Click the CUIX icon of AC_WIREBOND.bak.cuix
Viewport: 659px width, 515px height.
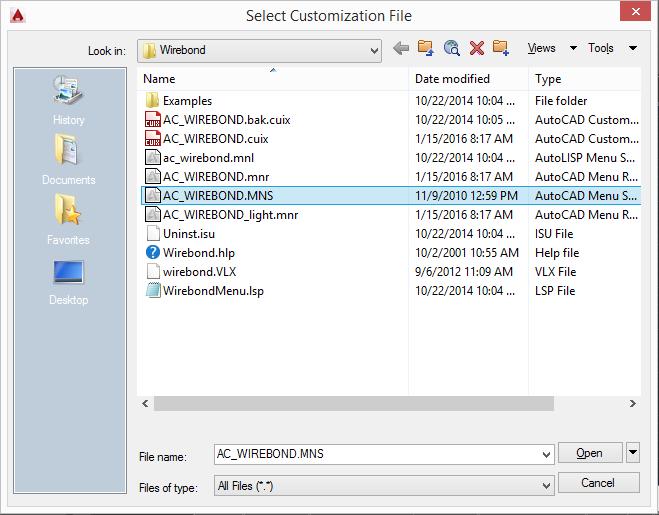click(153, 119)
